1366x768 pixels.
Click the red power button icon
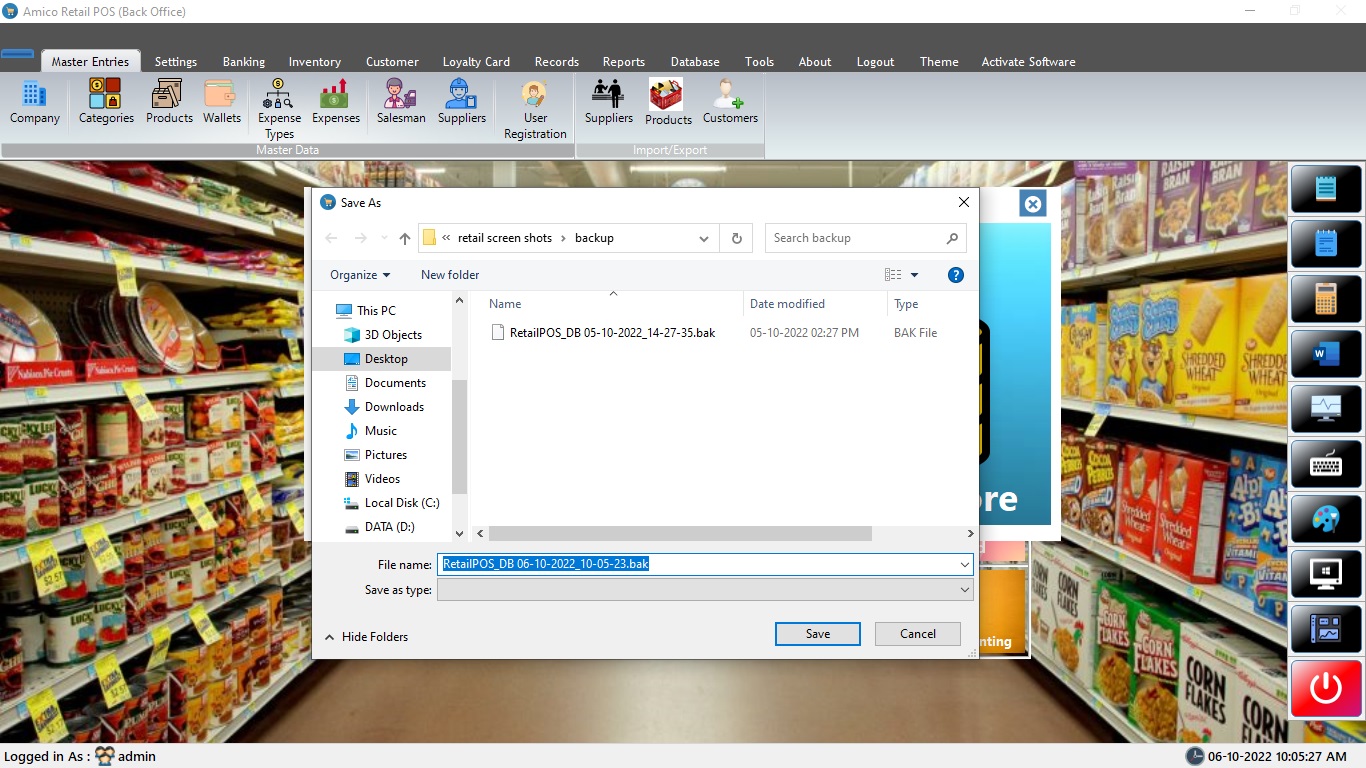click(1326, 688)
